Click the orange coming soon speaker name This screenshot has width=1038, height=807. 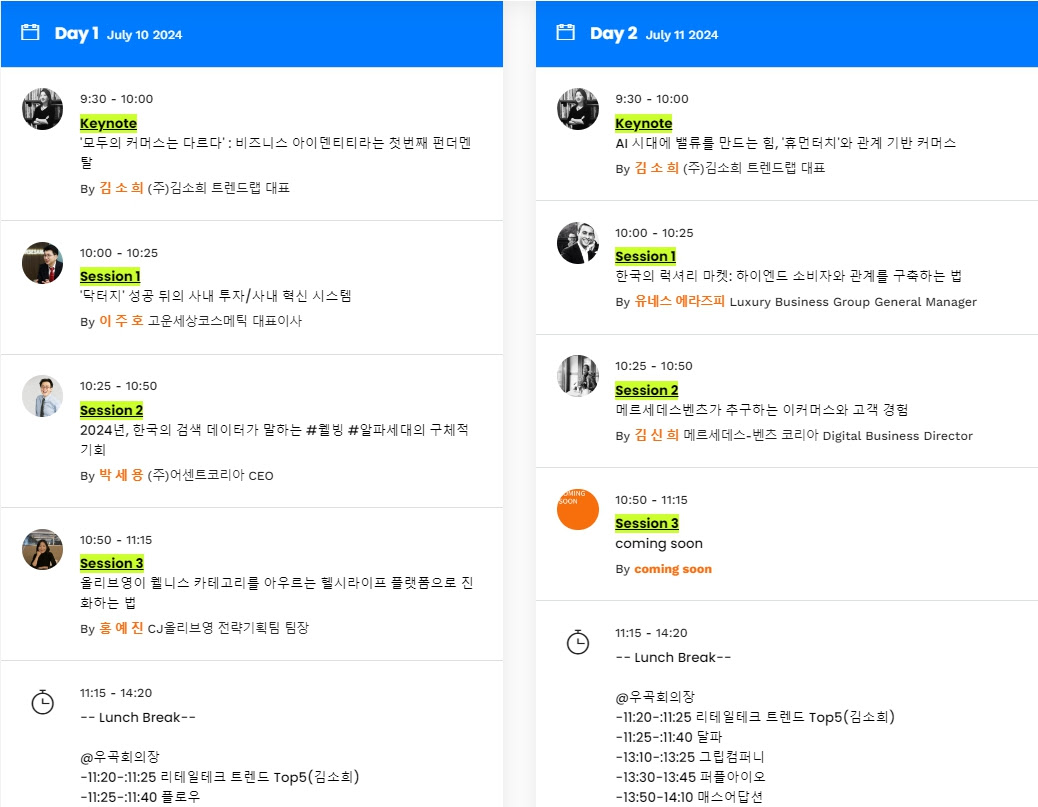pyautogui.click(x=673, y=569)
